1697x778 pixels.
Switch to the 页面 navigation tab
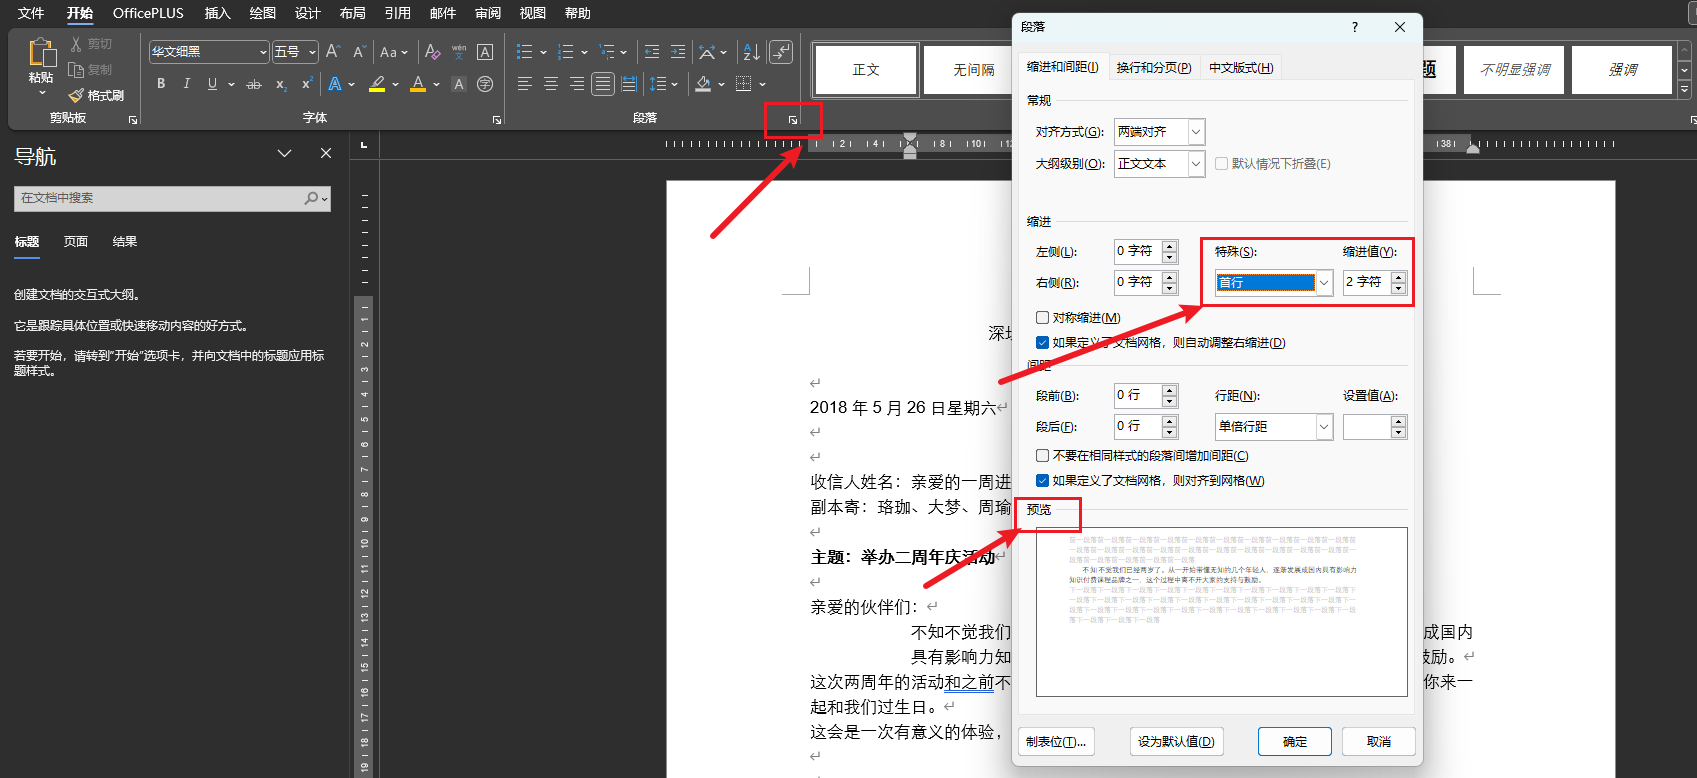click(76, 242)
